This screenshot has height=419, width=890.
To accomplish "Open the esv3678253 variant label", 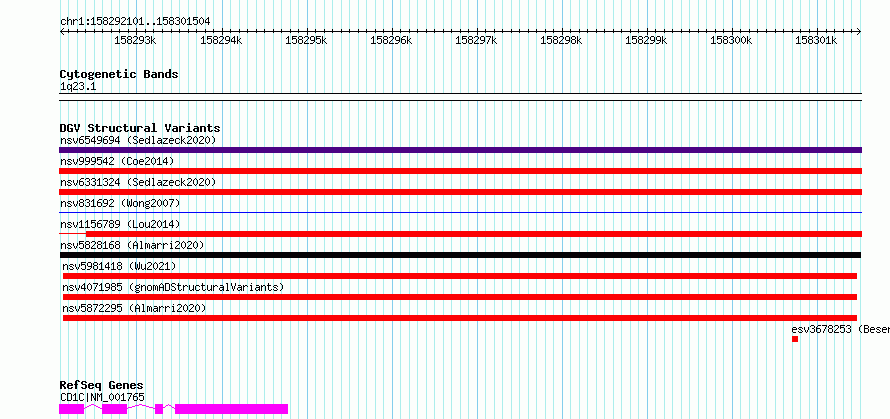I will point(841,329).
